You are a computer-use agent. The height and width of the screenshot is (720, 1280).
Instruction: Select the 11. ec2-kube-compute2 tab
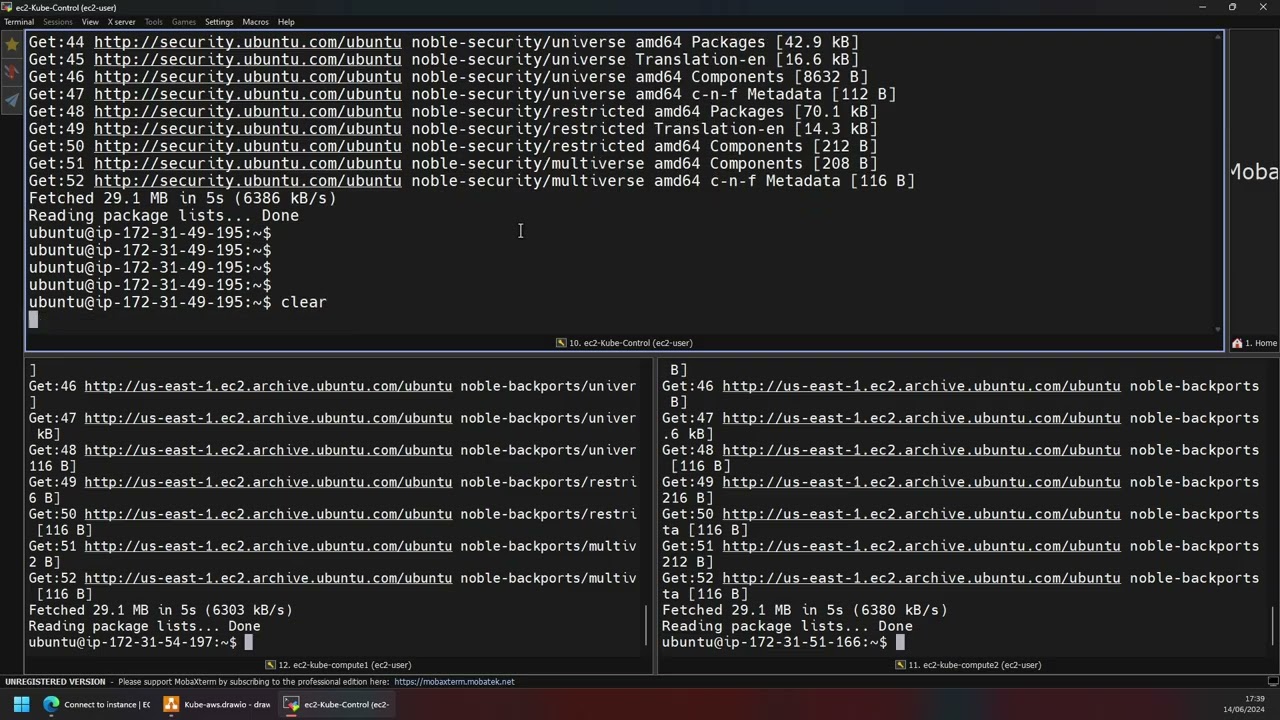[968, 665]
